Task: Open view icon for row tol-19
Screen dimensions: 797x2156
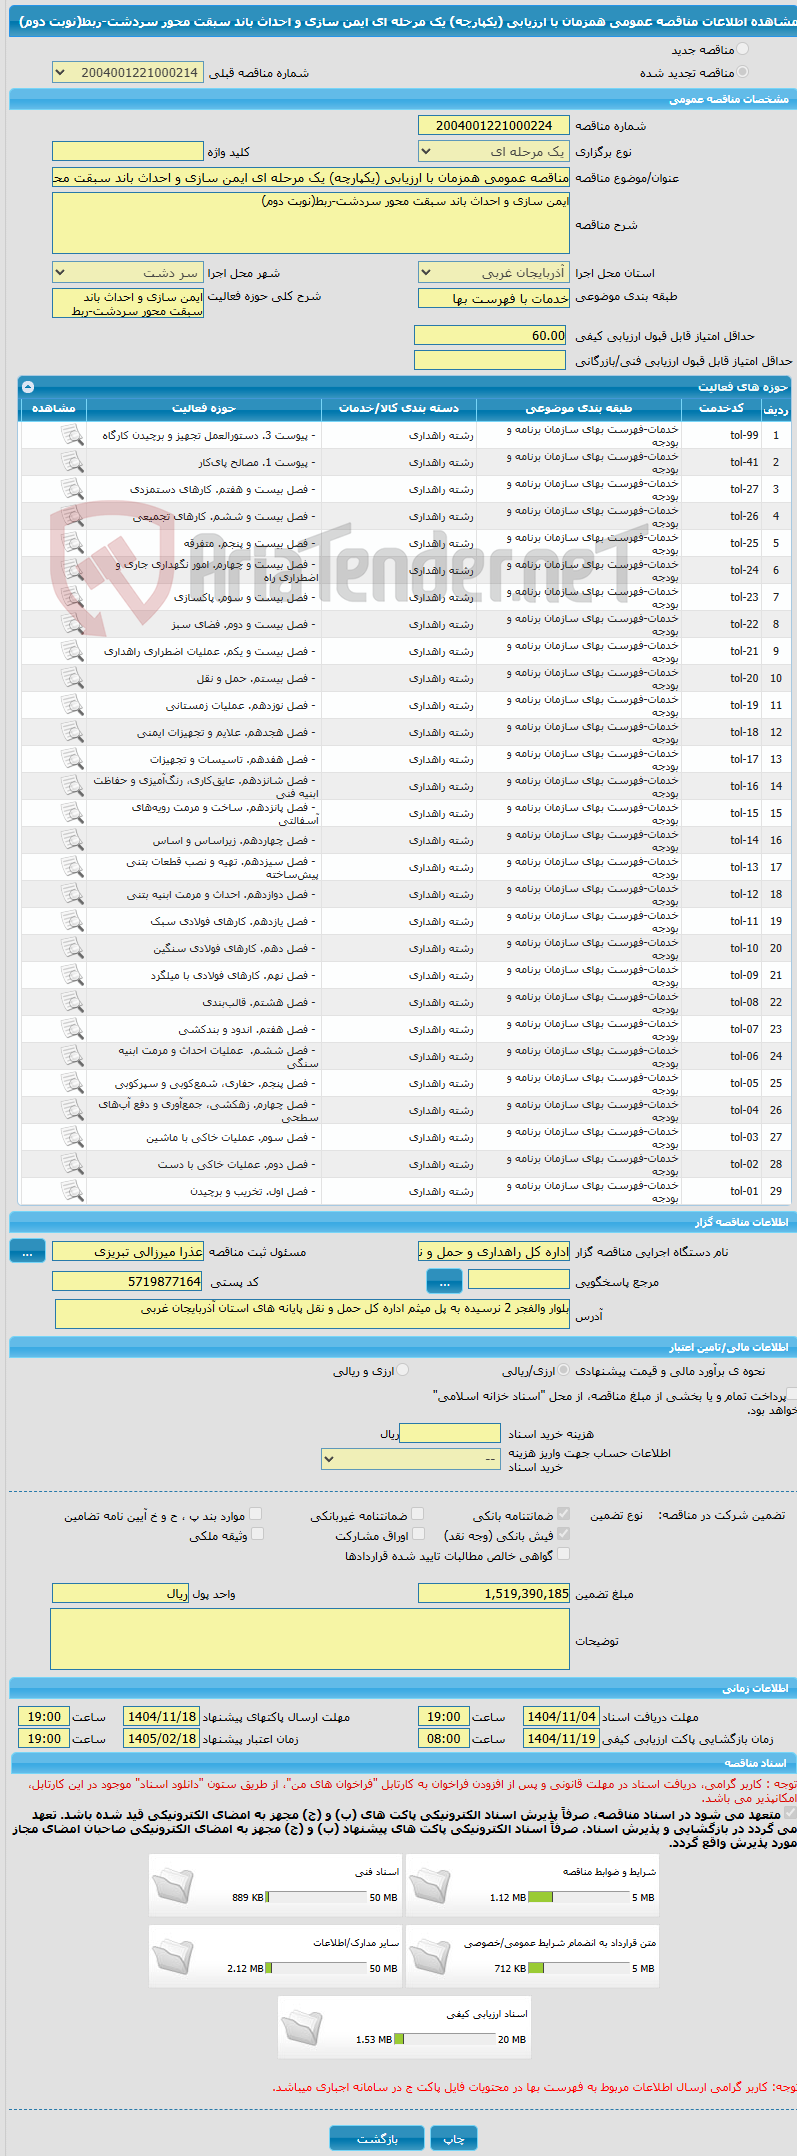Action: pos(71,705)
